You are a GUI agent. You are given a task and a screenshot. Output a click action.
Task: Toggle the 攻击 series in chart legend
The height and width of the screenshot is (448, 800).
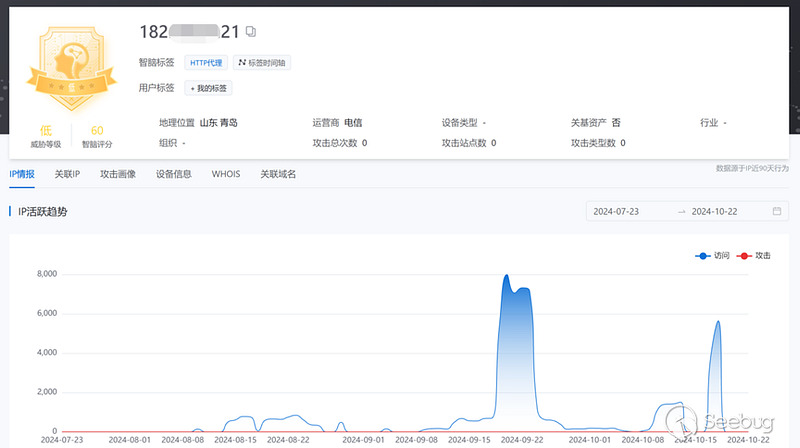754,256
